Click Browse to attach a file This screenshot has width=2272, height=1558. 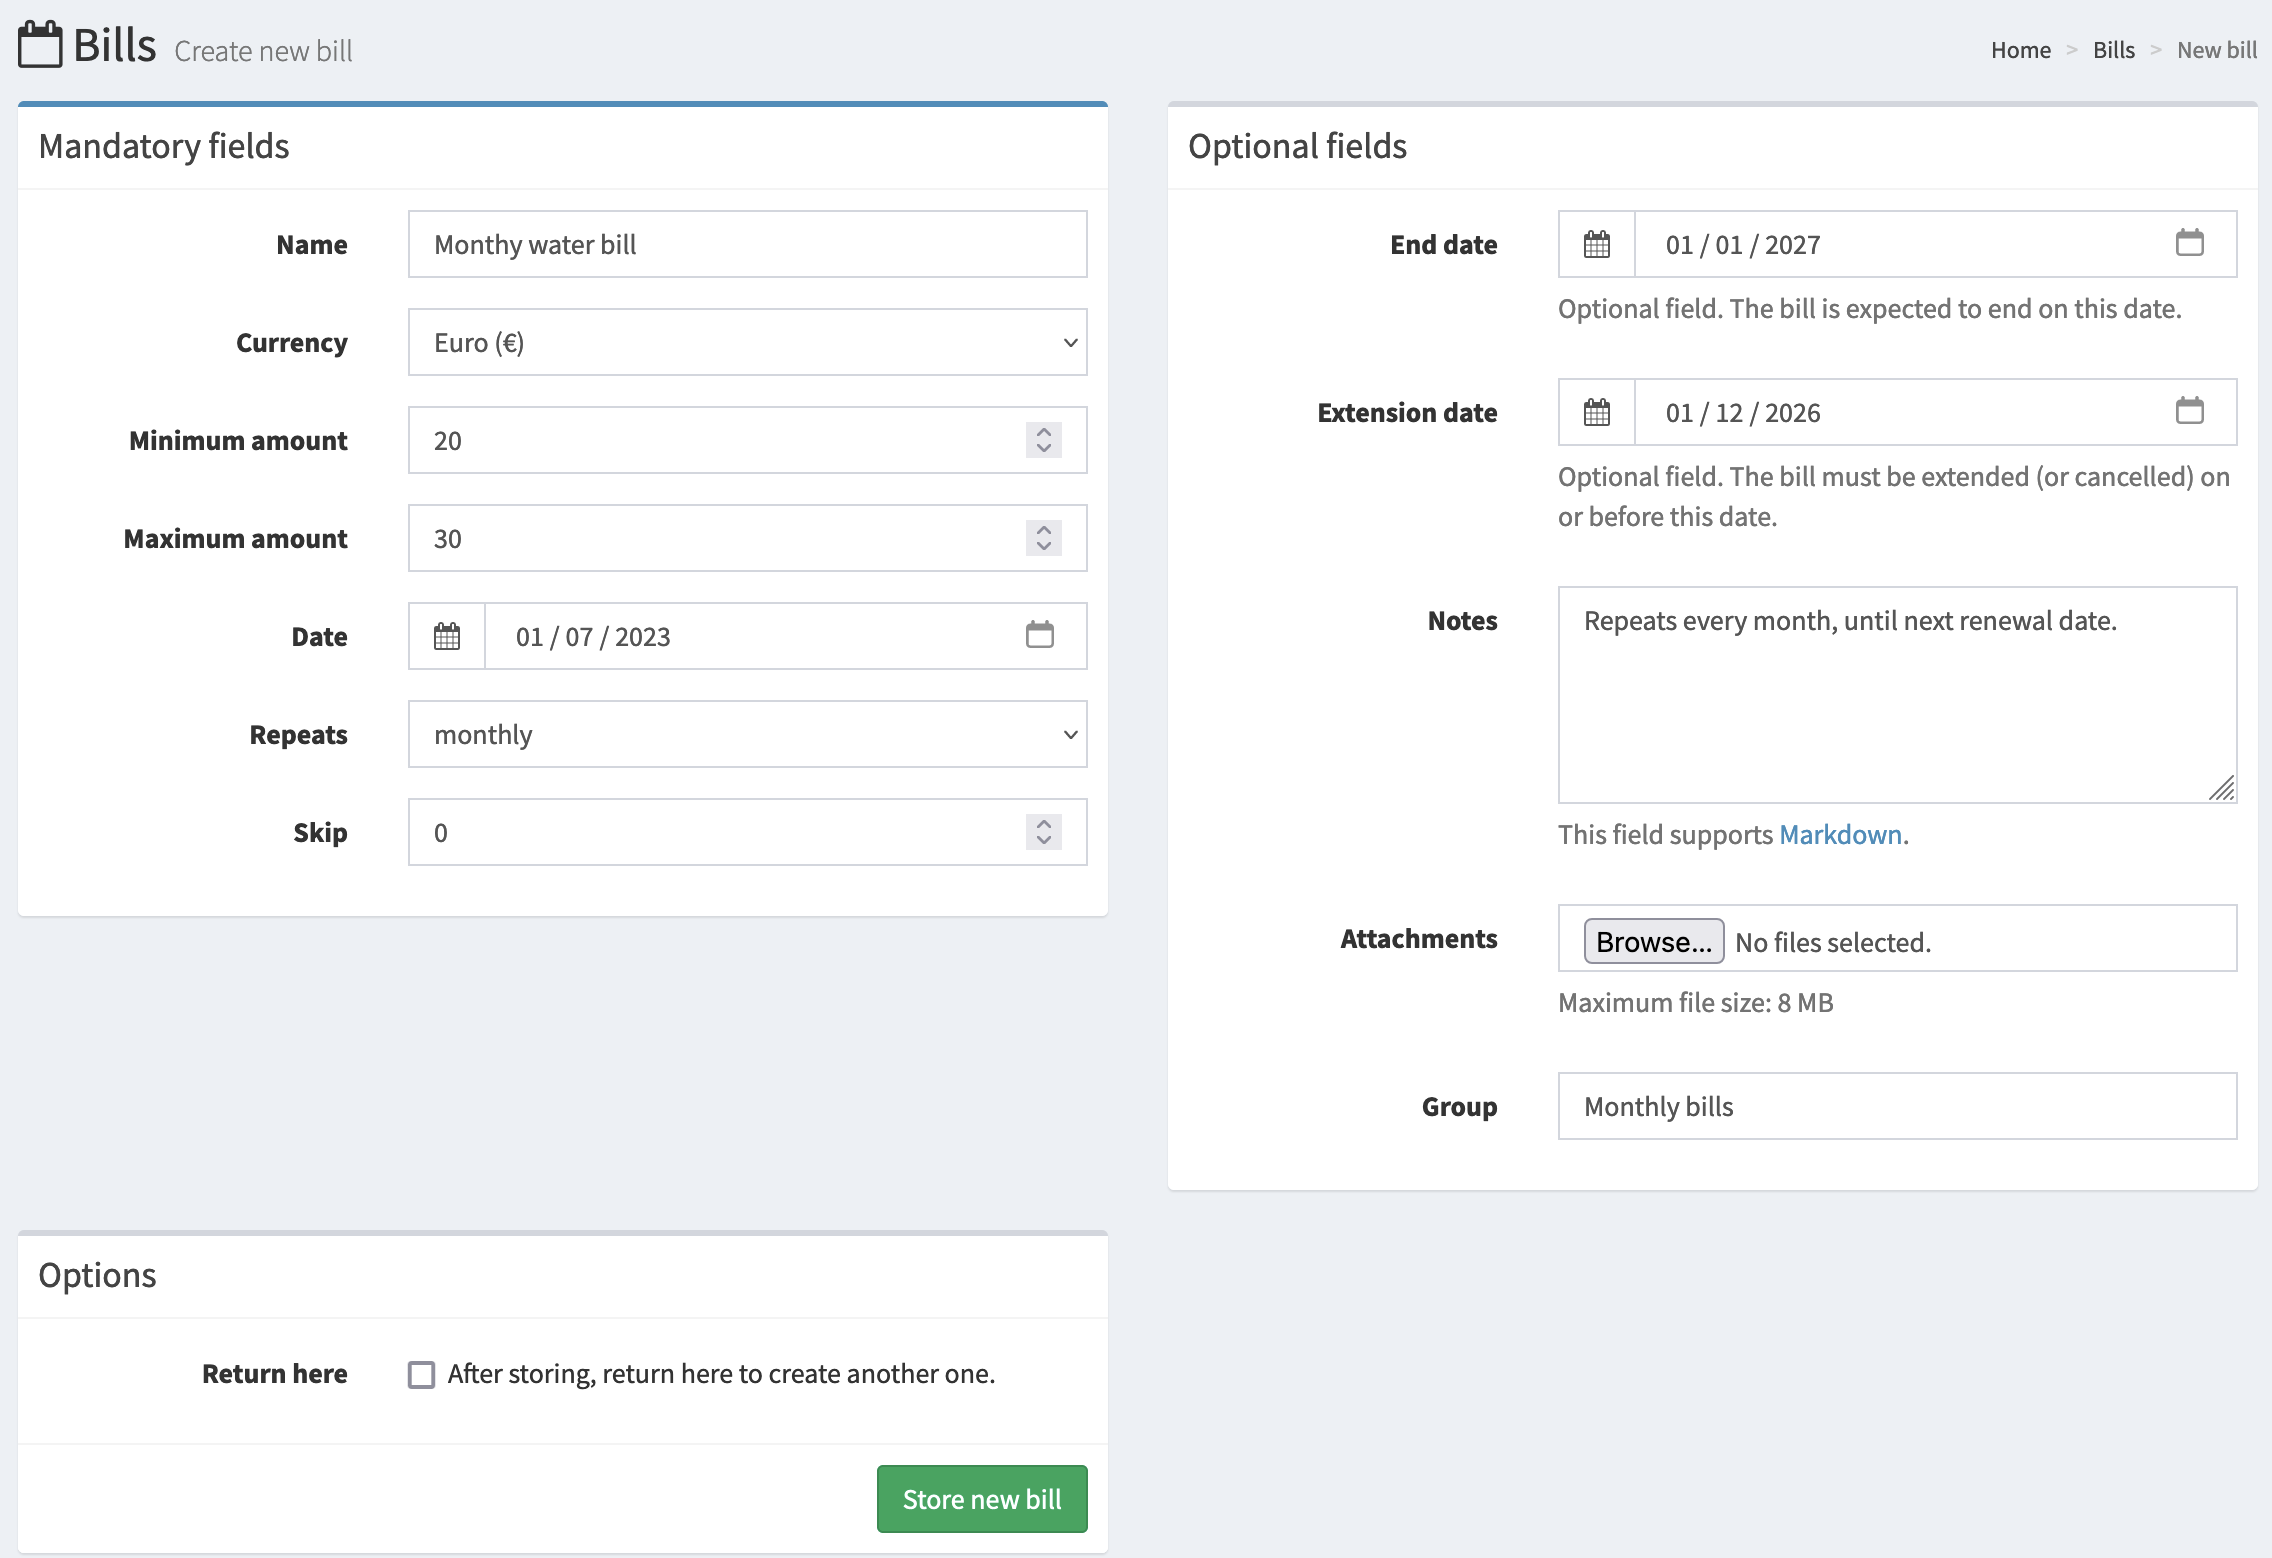pos(1652,940)
